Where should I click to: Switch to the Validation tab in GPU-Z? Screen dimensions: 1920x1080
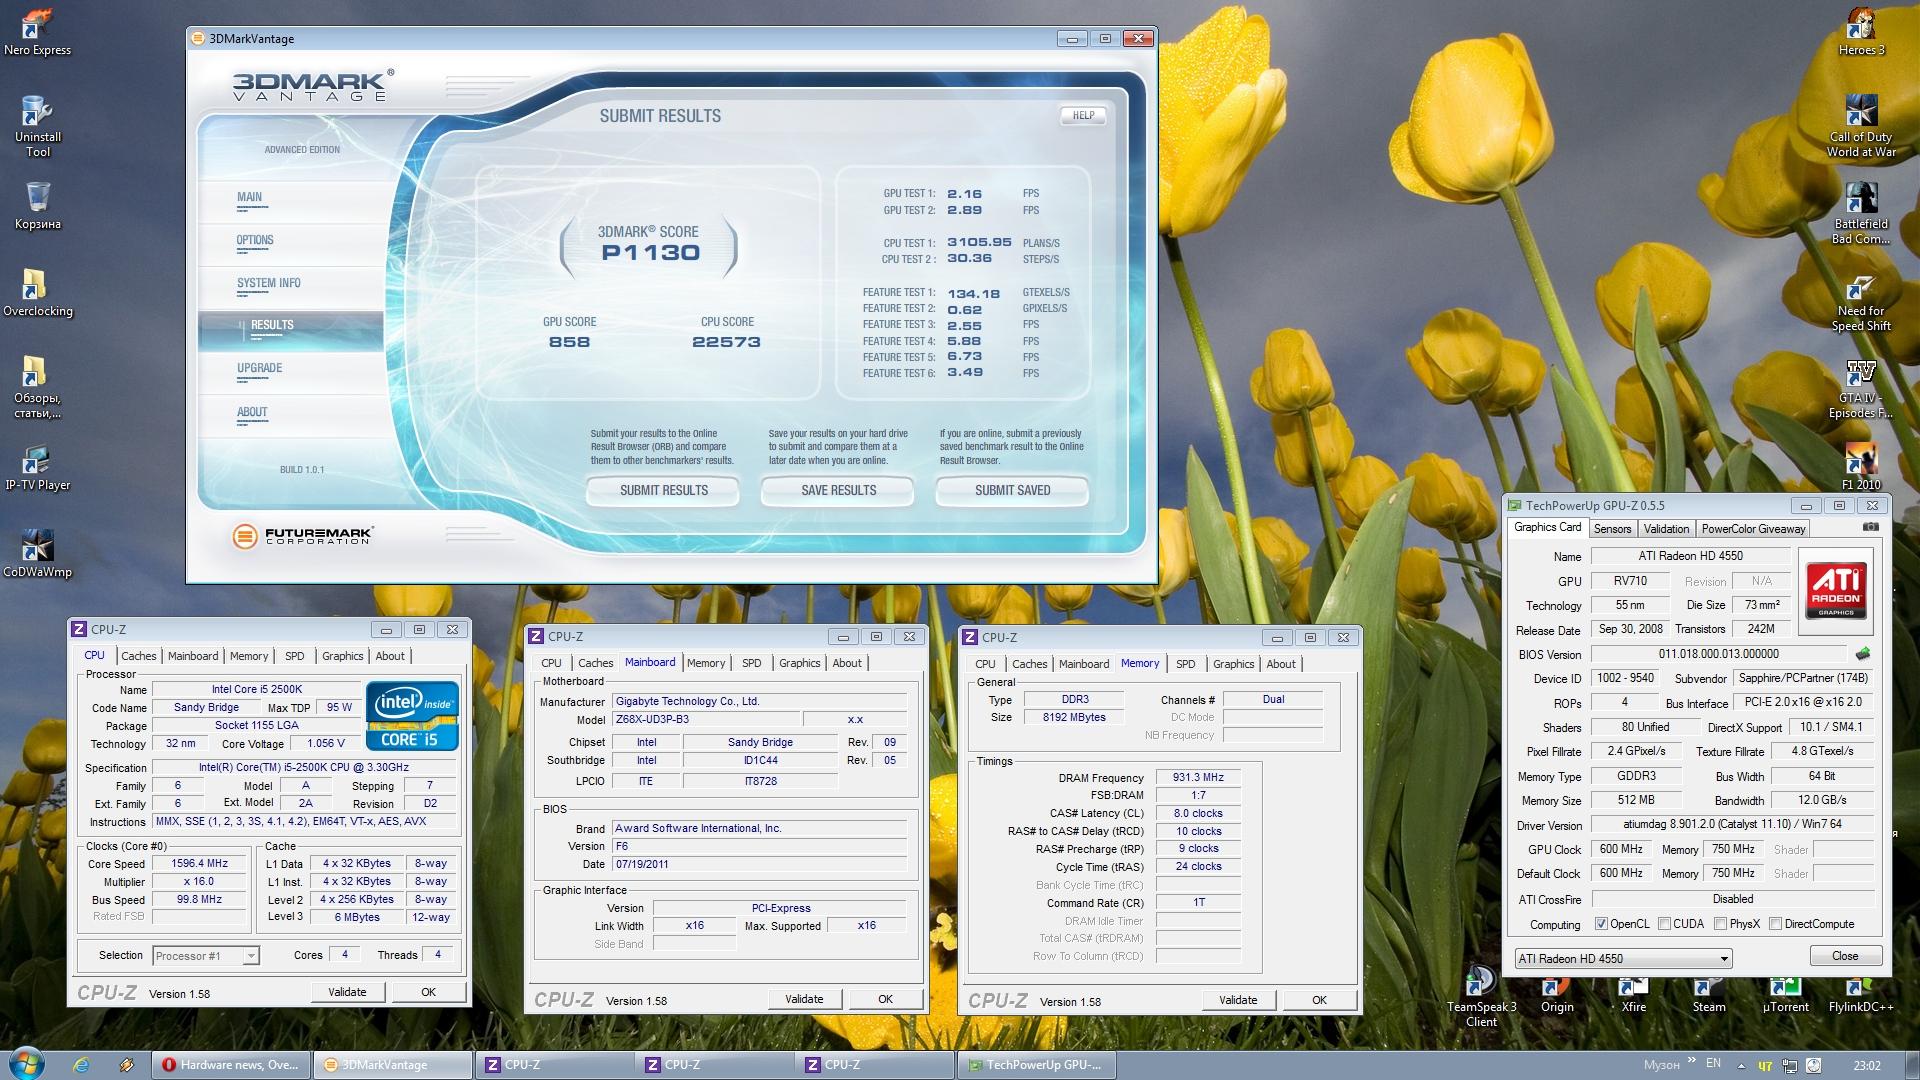[1666, 529]
